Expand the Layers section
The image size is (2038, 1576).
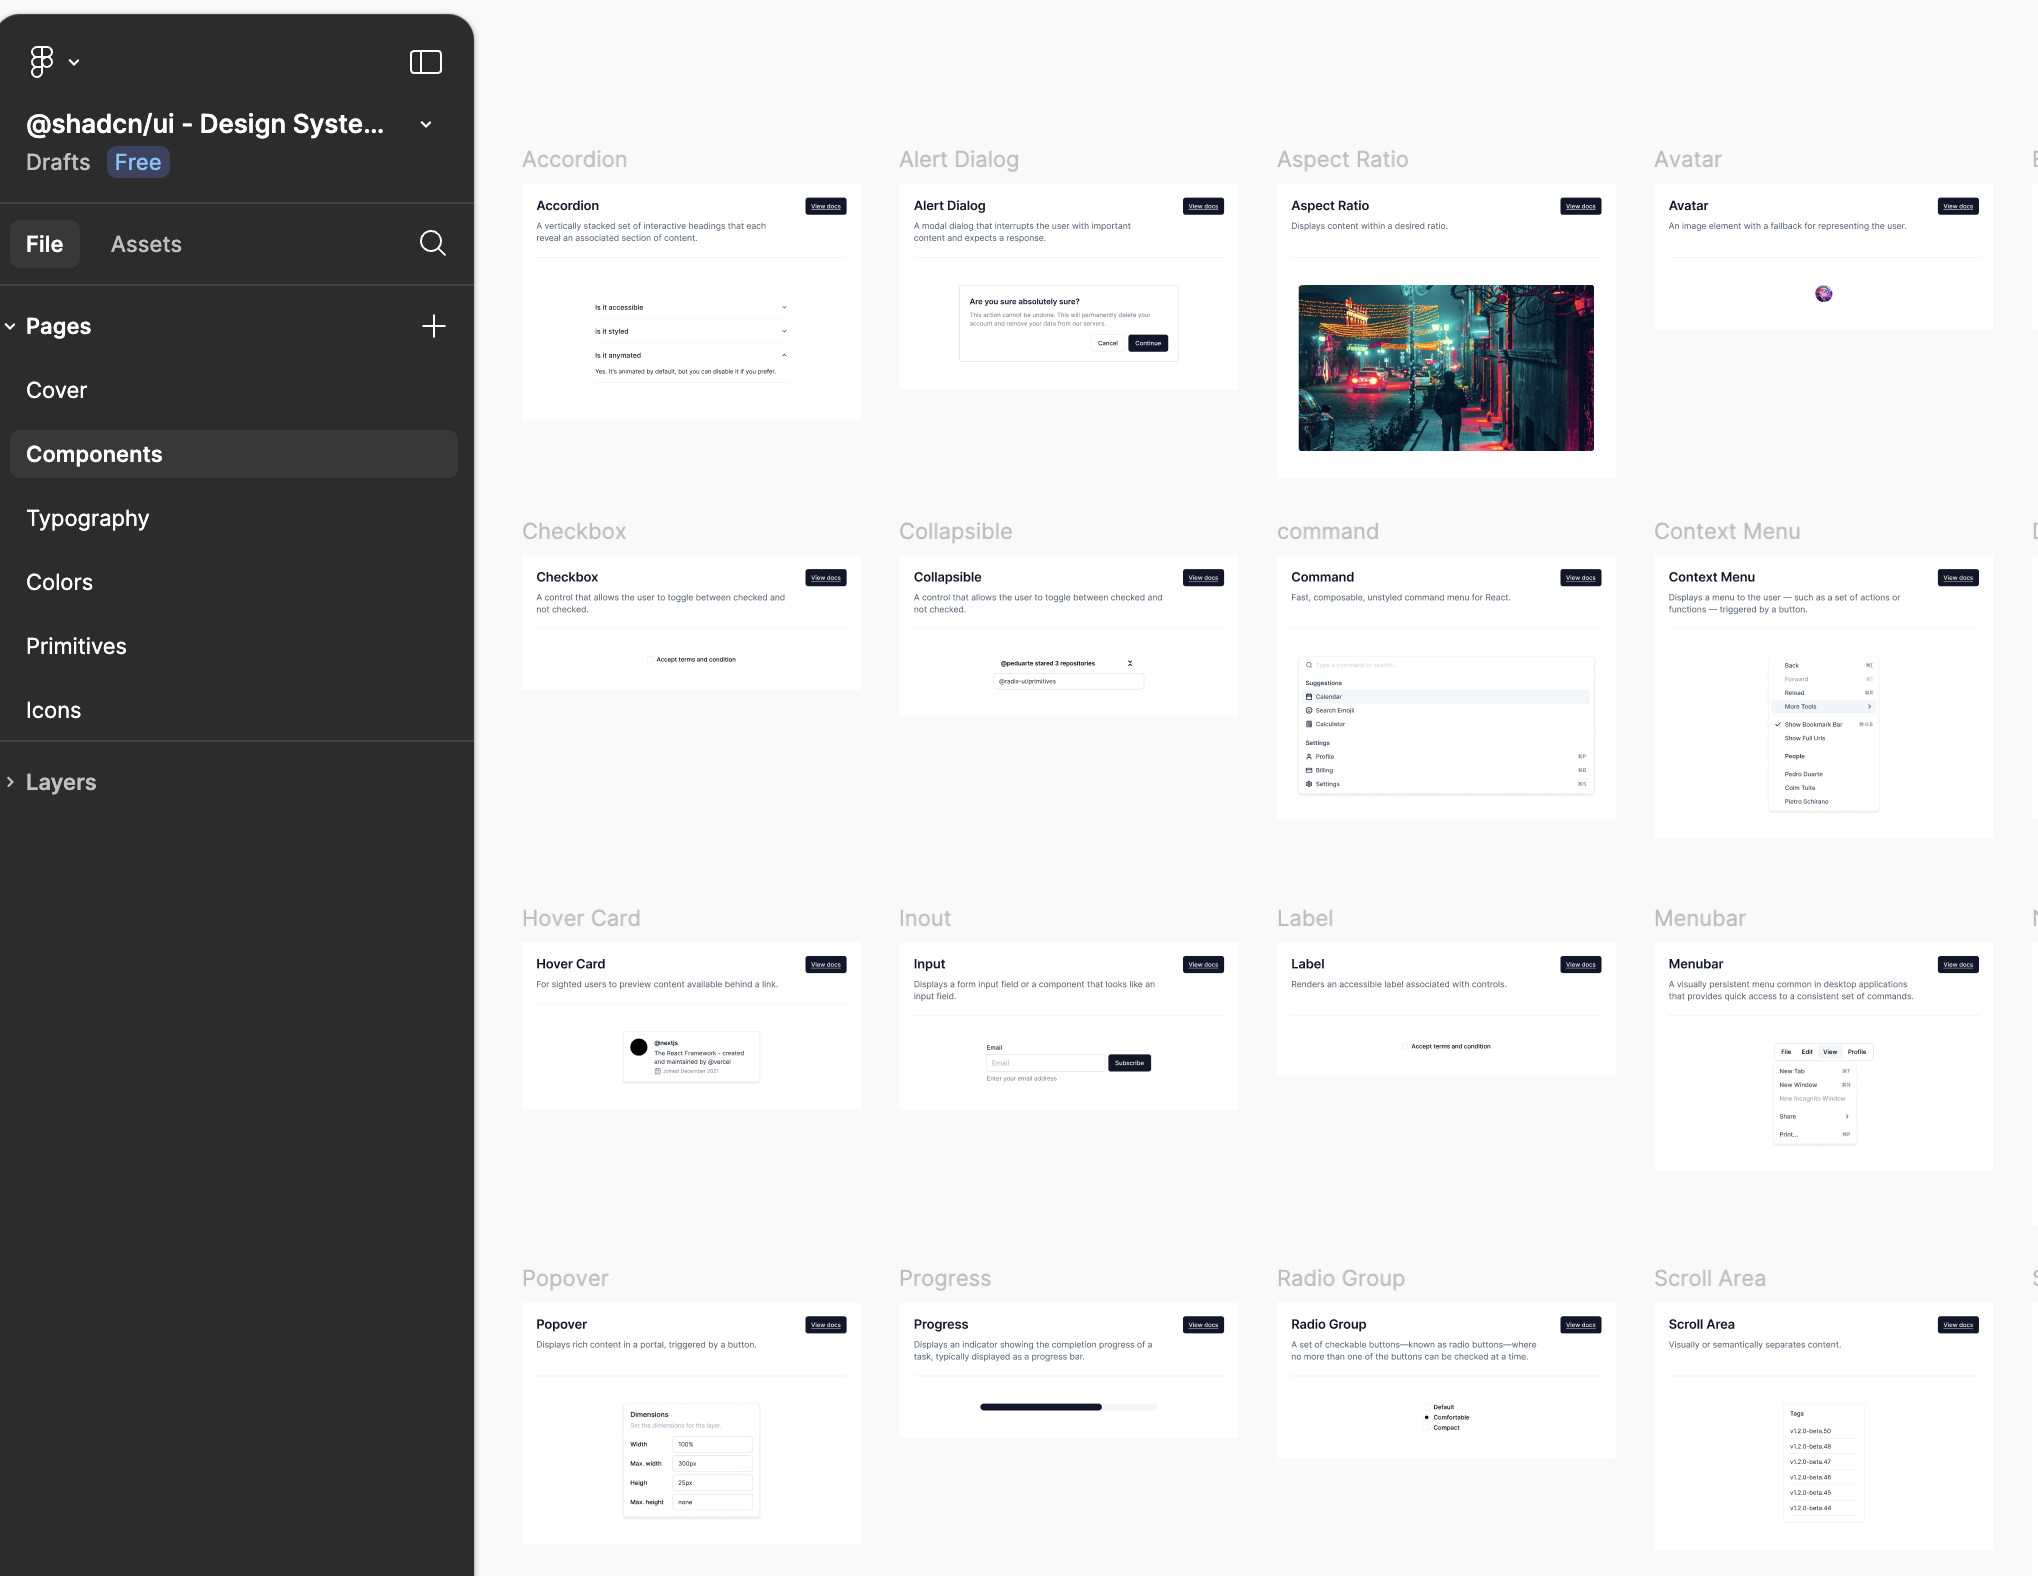point(60,782)
